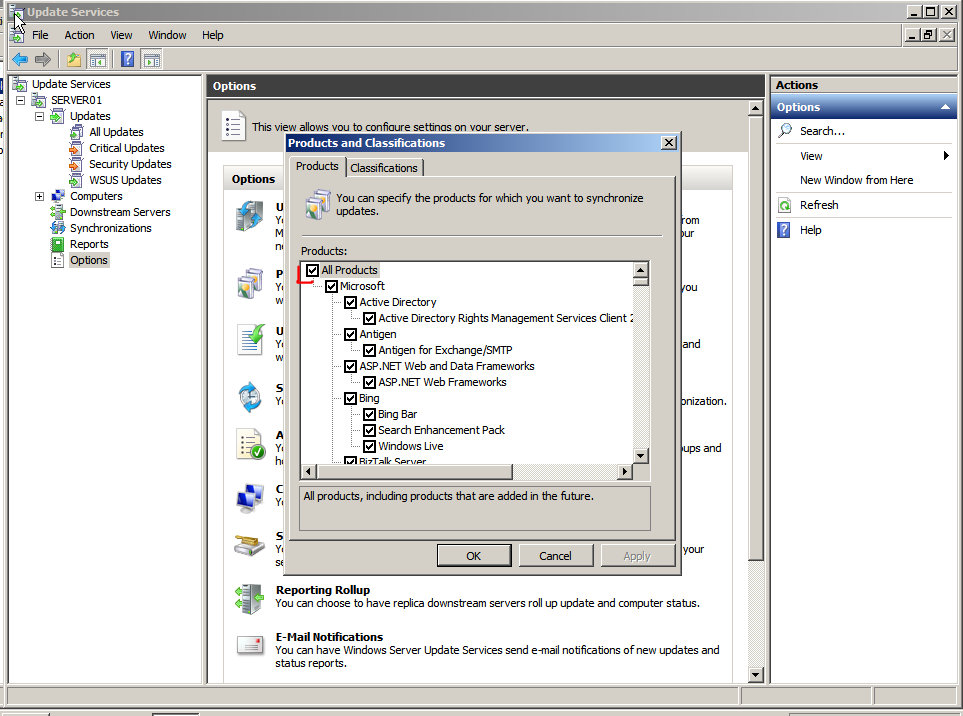The width and height of the screenshot is (963, 716).
Task: Select Search Enhancement Pack row text
Action: click(441, 430)
